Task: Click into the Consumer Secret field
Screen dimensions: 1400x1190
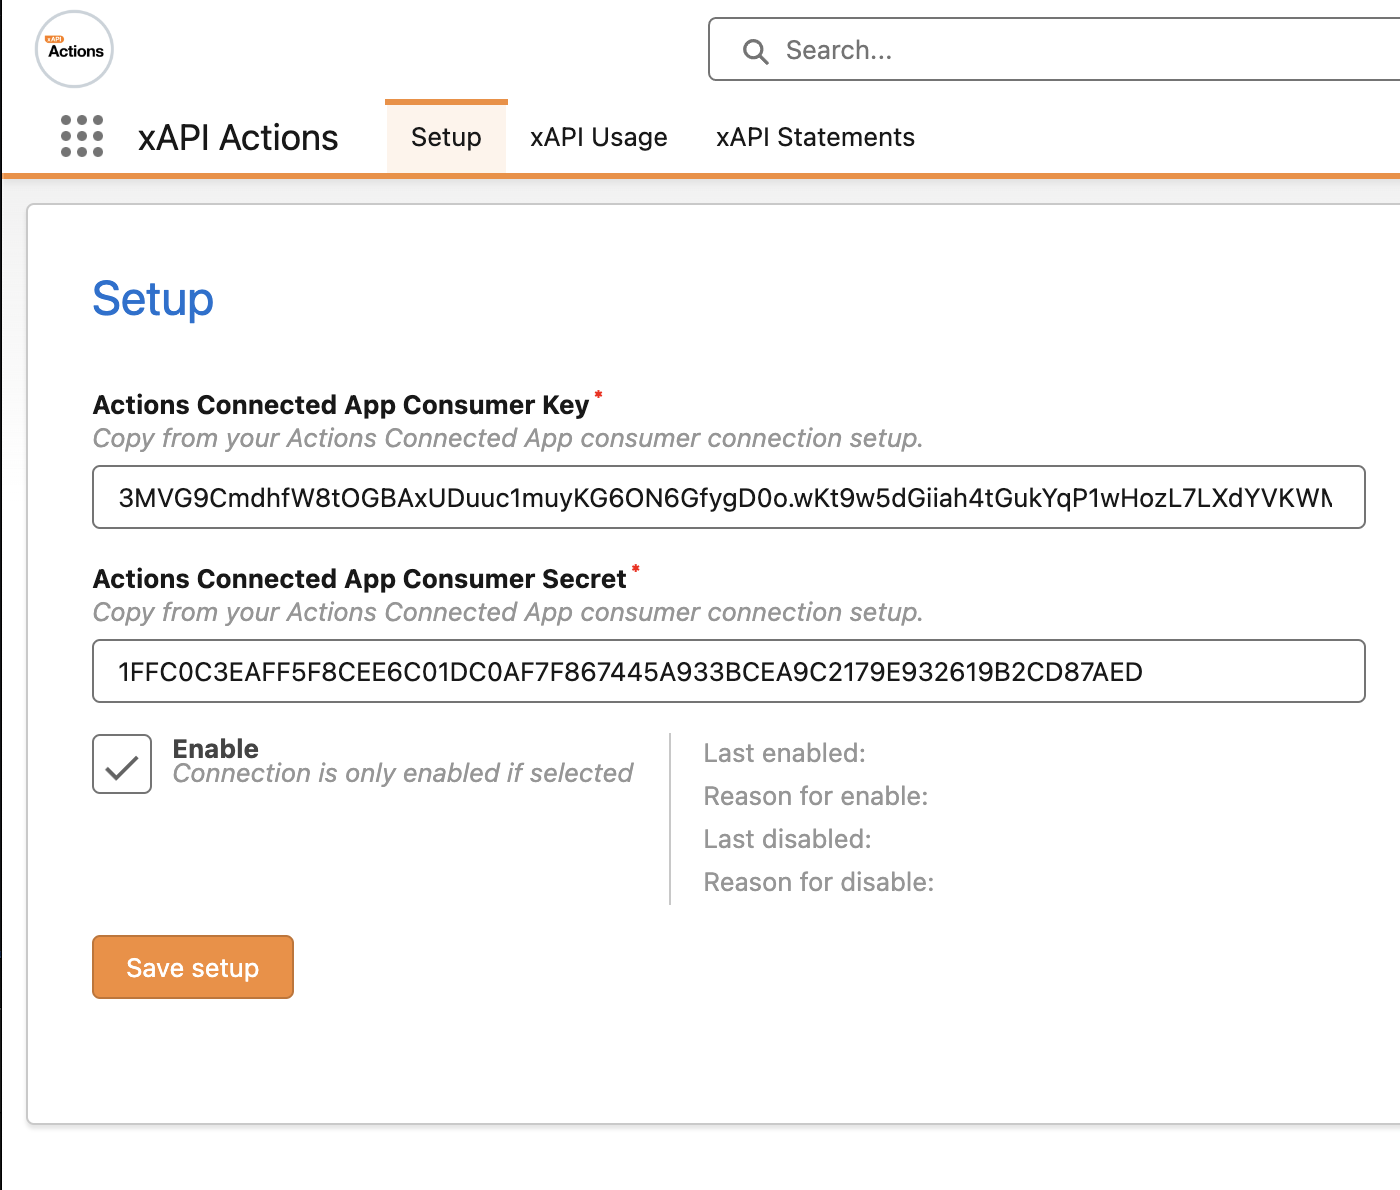Action: pos(728,671)
